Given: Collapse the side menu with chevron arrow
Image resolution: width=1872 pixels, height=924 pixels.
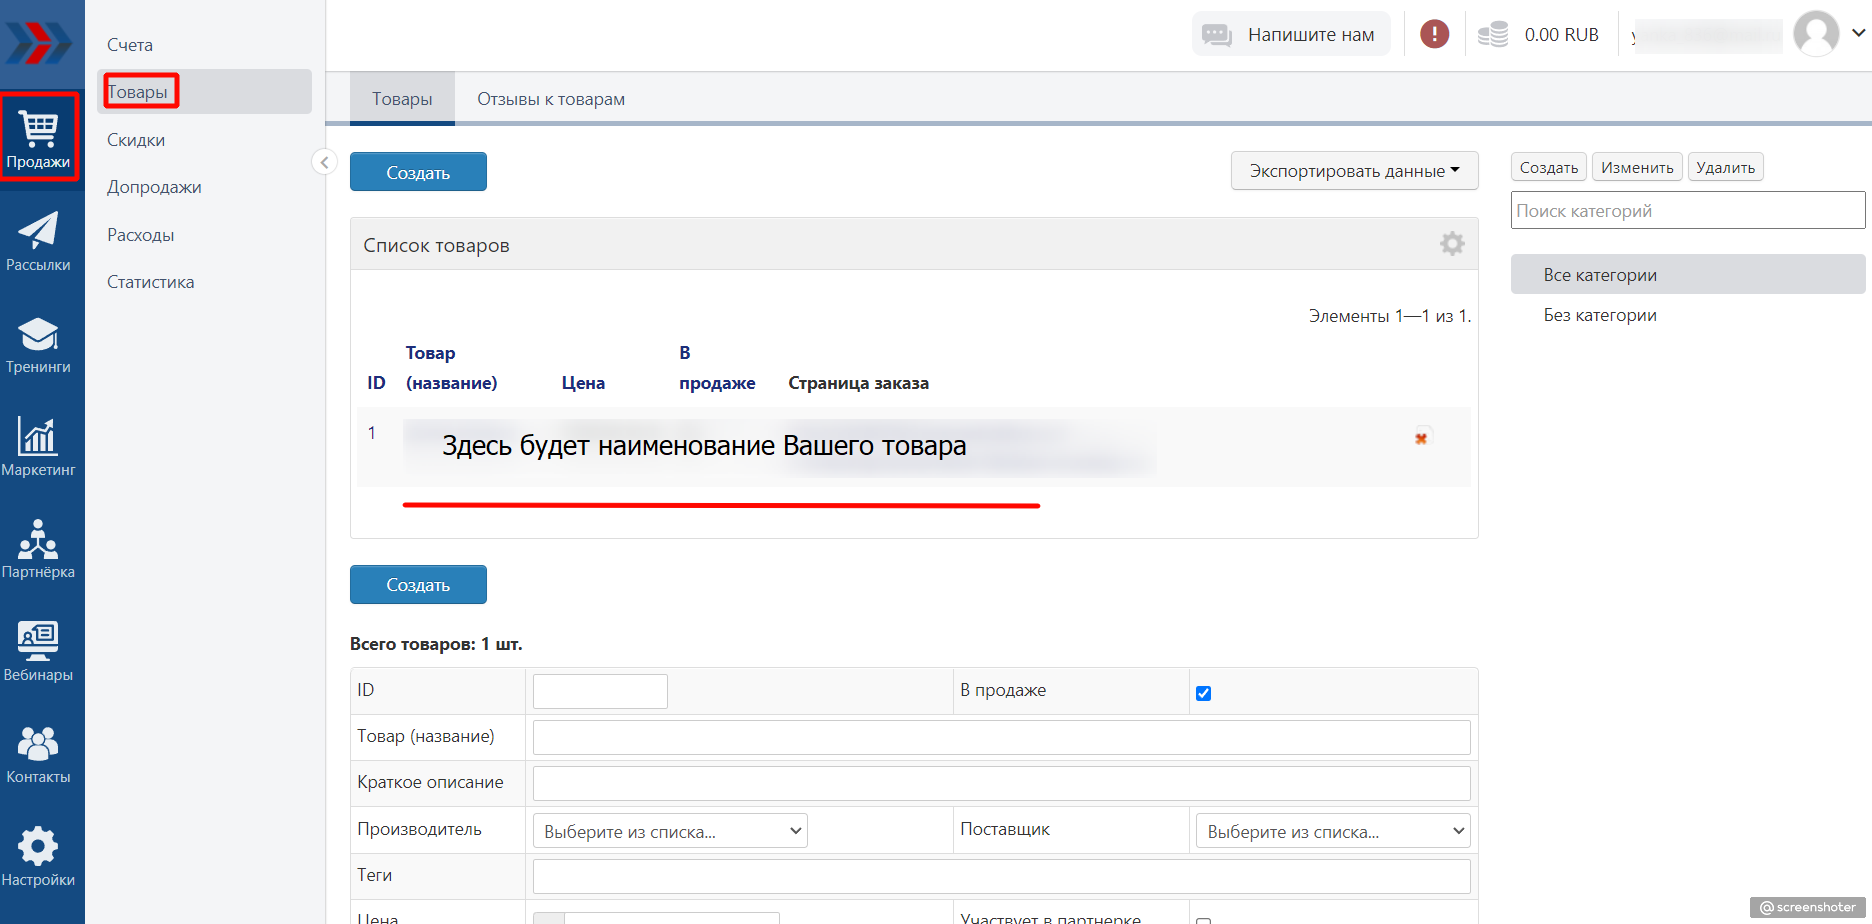Looking at the screenshot, I should click(x=324, y=162).
